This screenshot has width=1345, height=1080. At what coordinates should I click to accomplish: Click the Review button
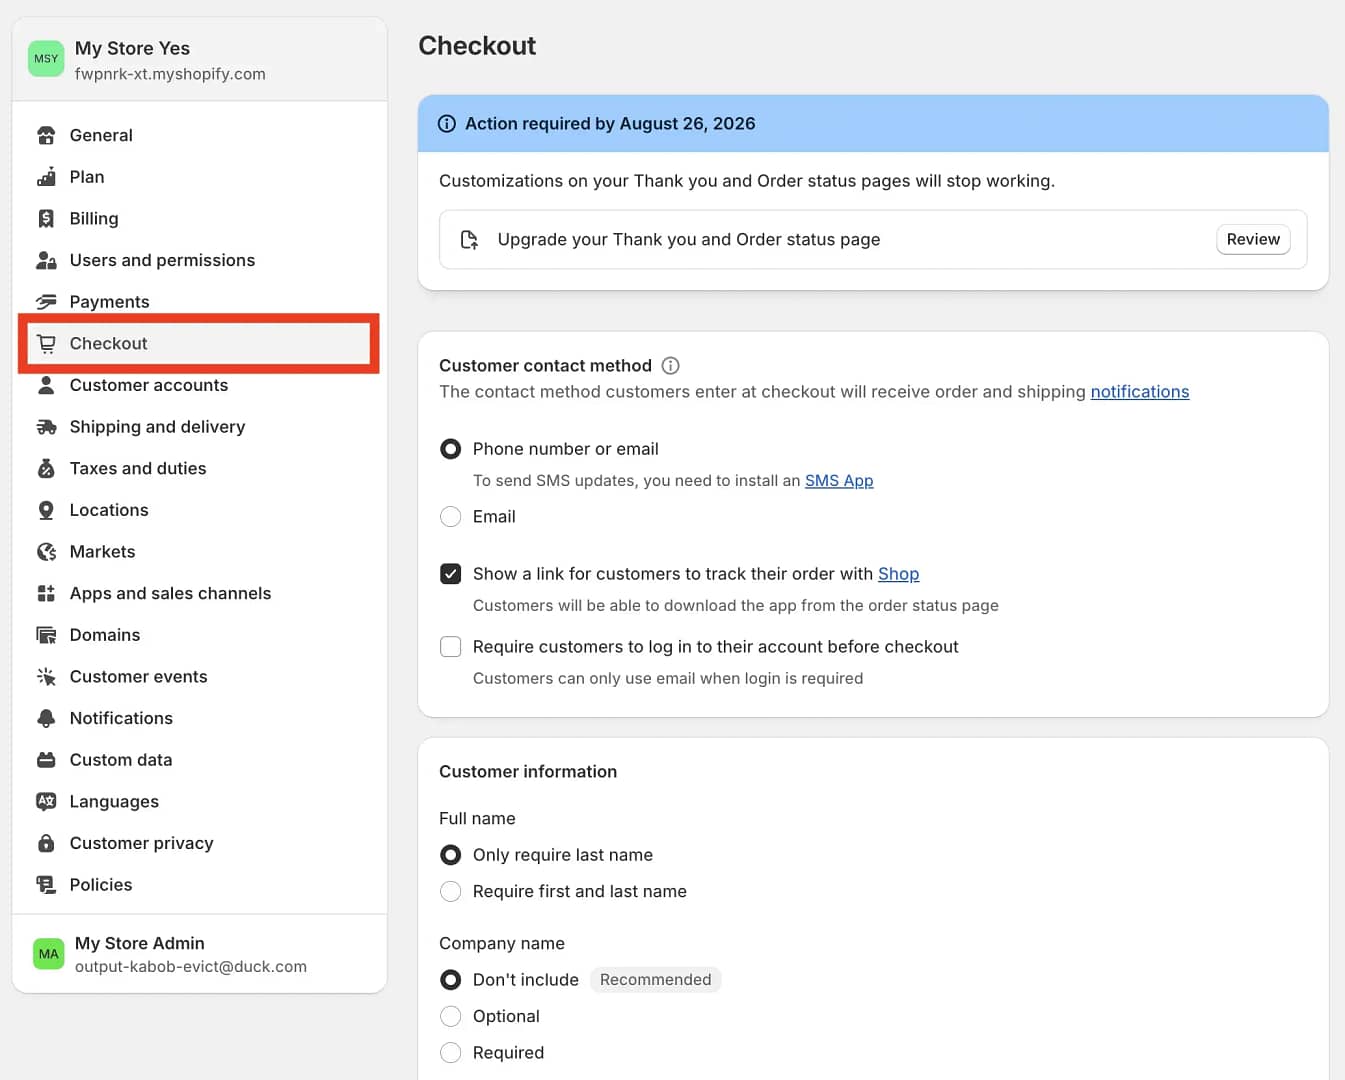click(x=1253, y=240)
